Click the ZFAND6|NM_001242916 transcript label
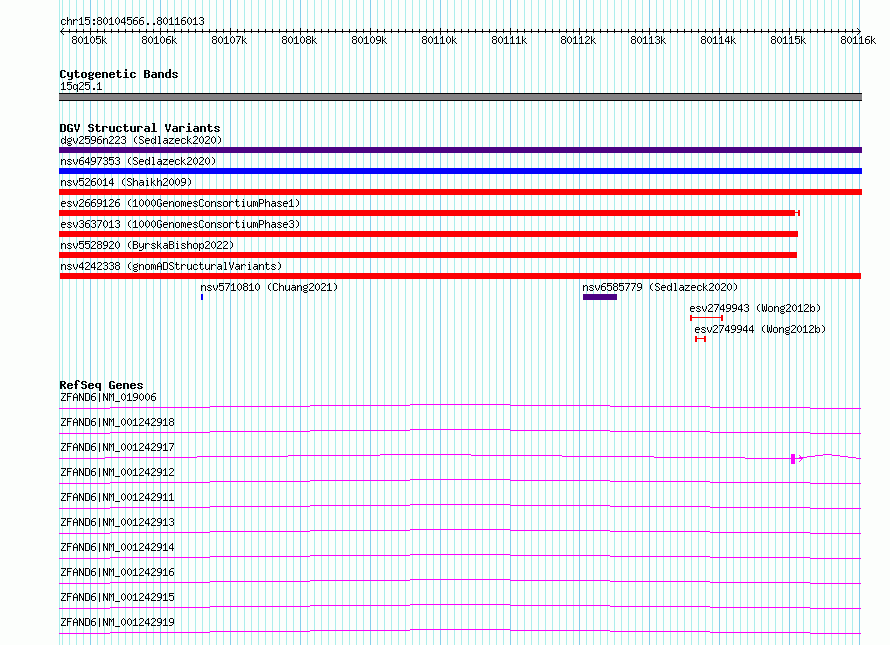Screen dimensions: 890x645 (x=117, y=572)
